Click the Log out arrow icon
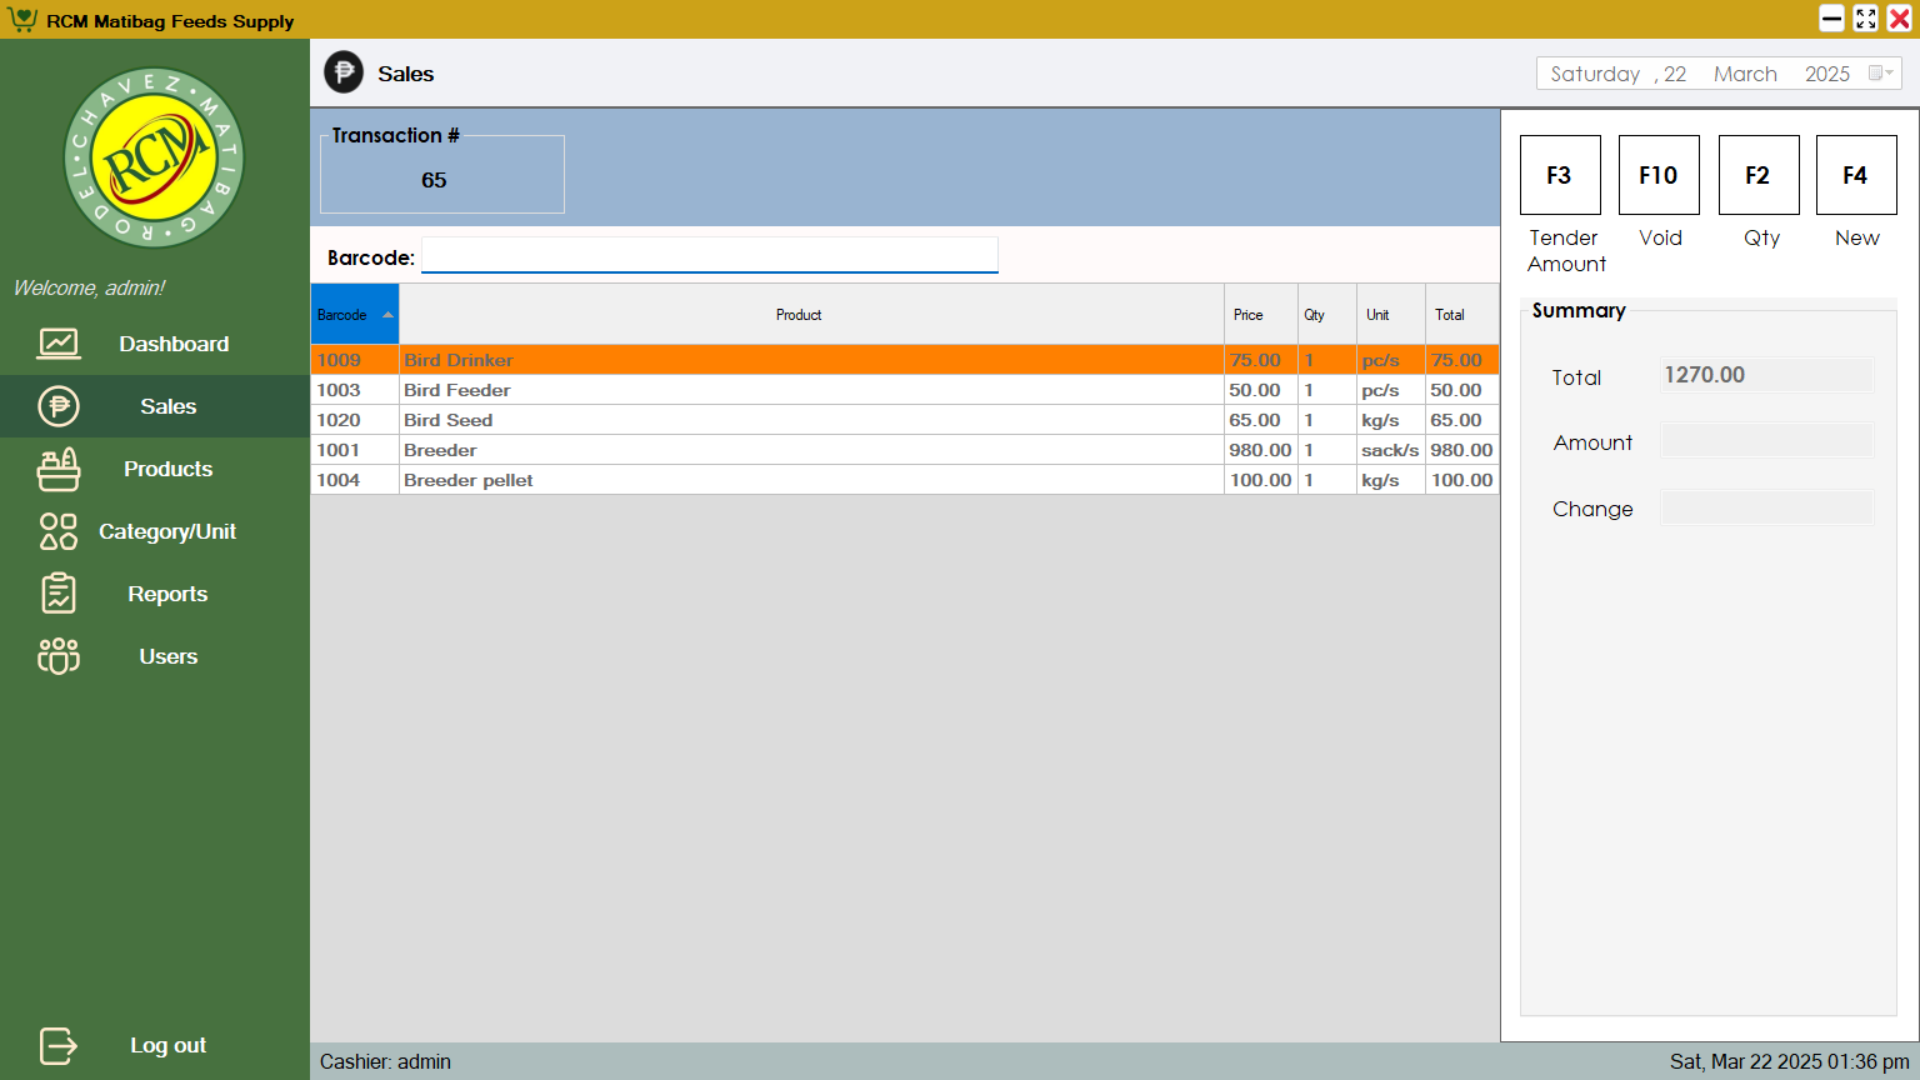The width and height of the screenshot is (1920, 1080). [59, 1046]
